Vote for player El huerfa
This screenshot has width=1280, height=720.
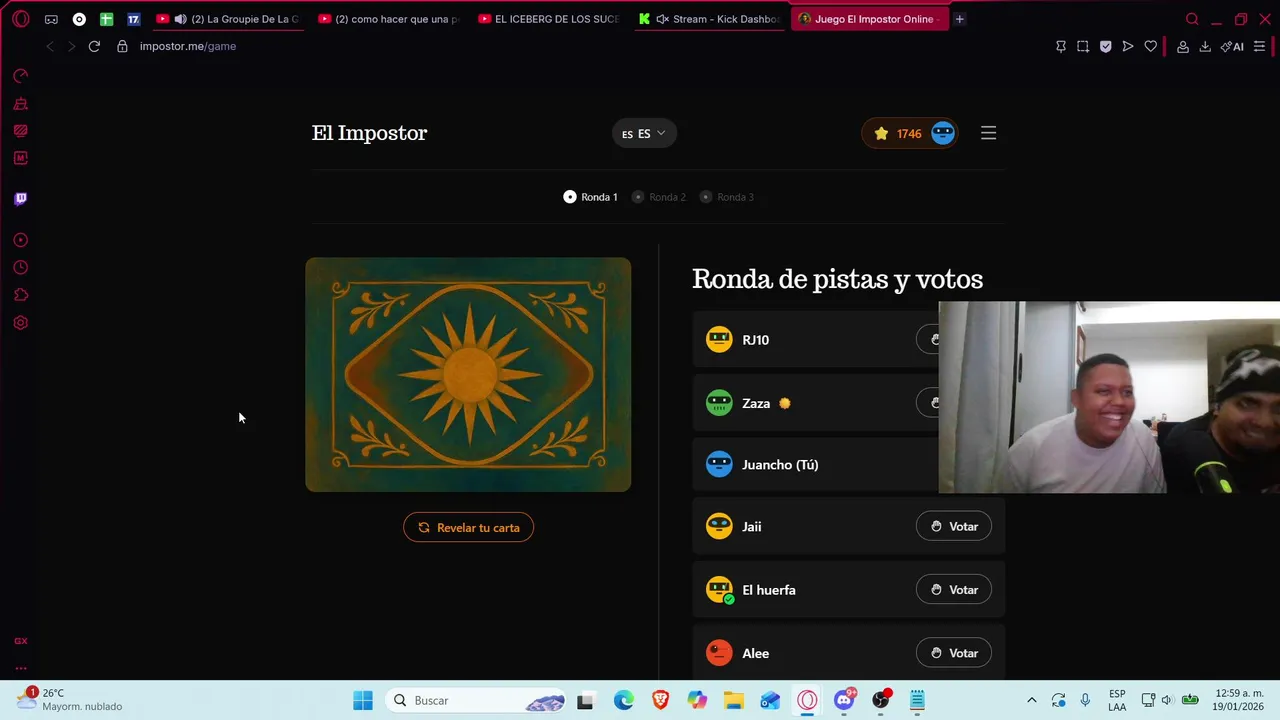(953, 590)
